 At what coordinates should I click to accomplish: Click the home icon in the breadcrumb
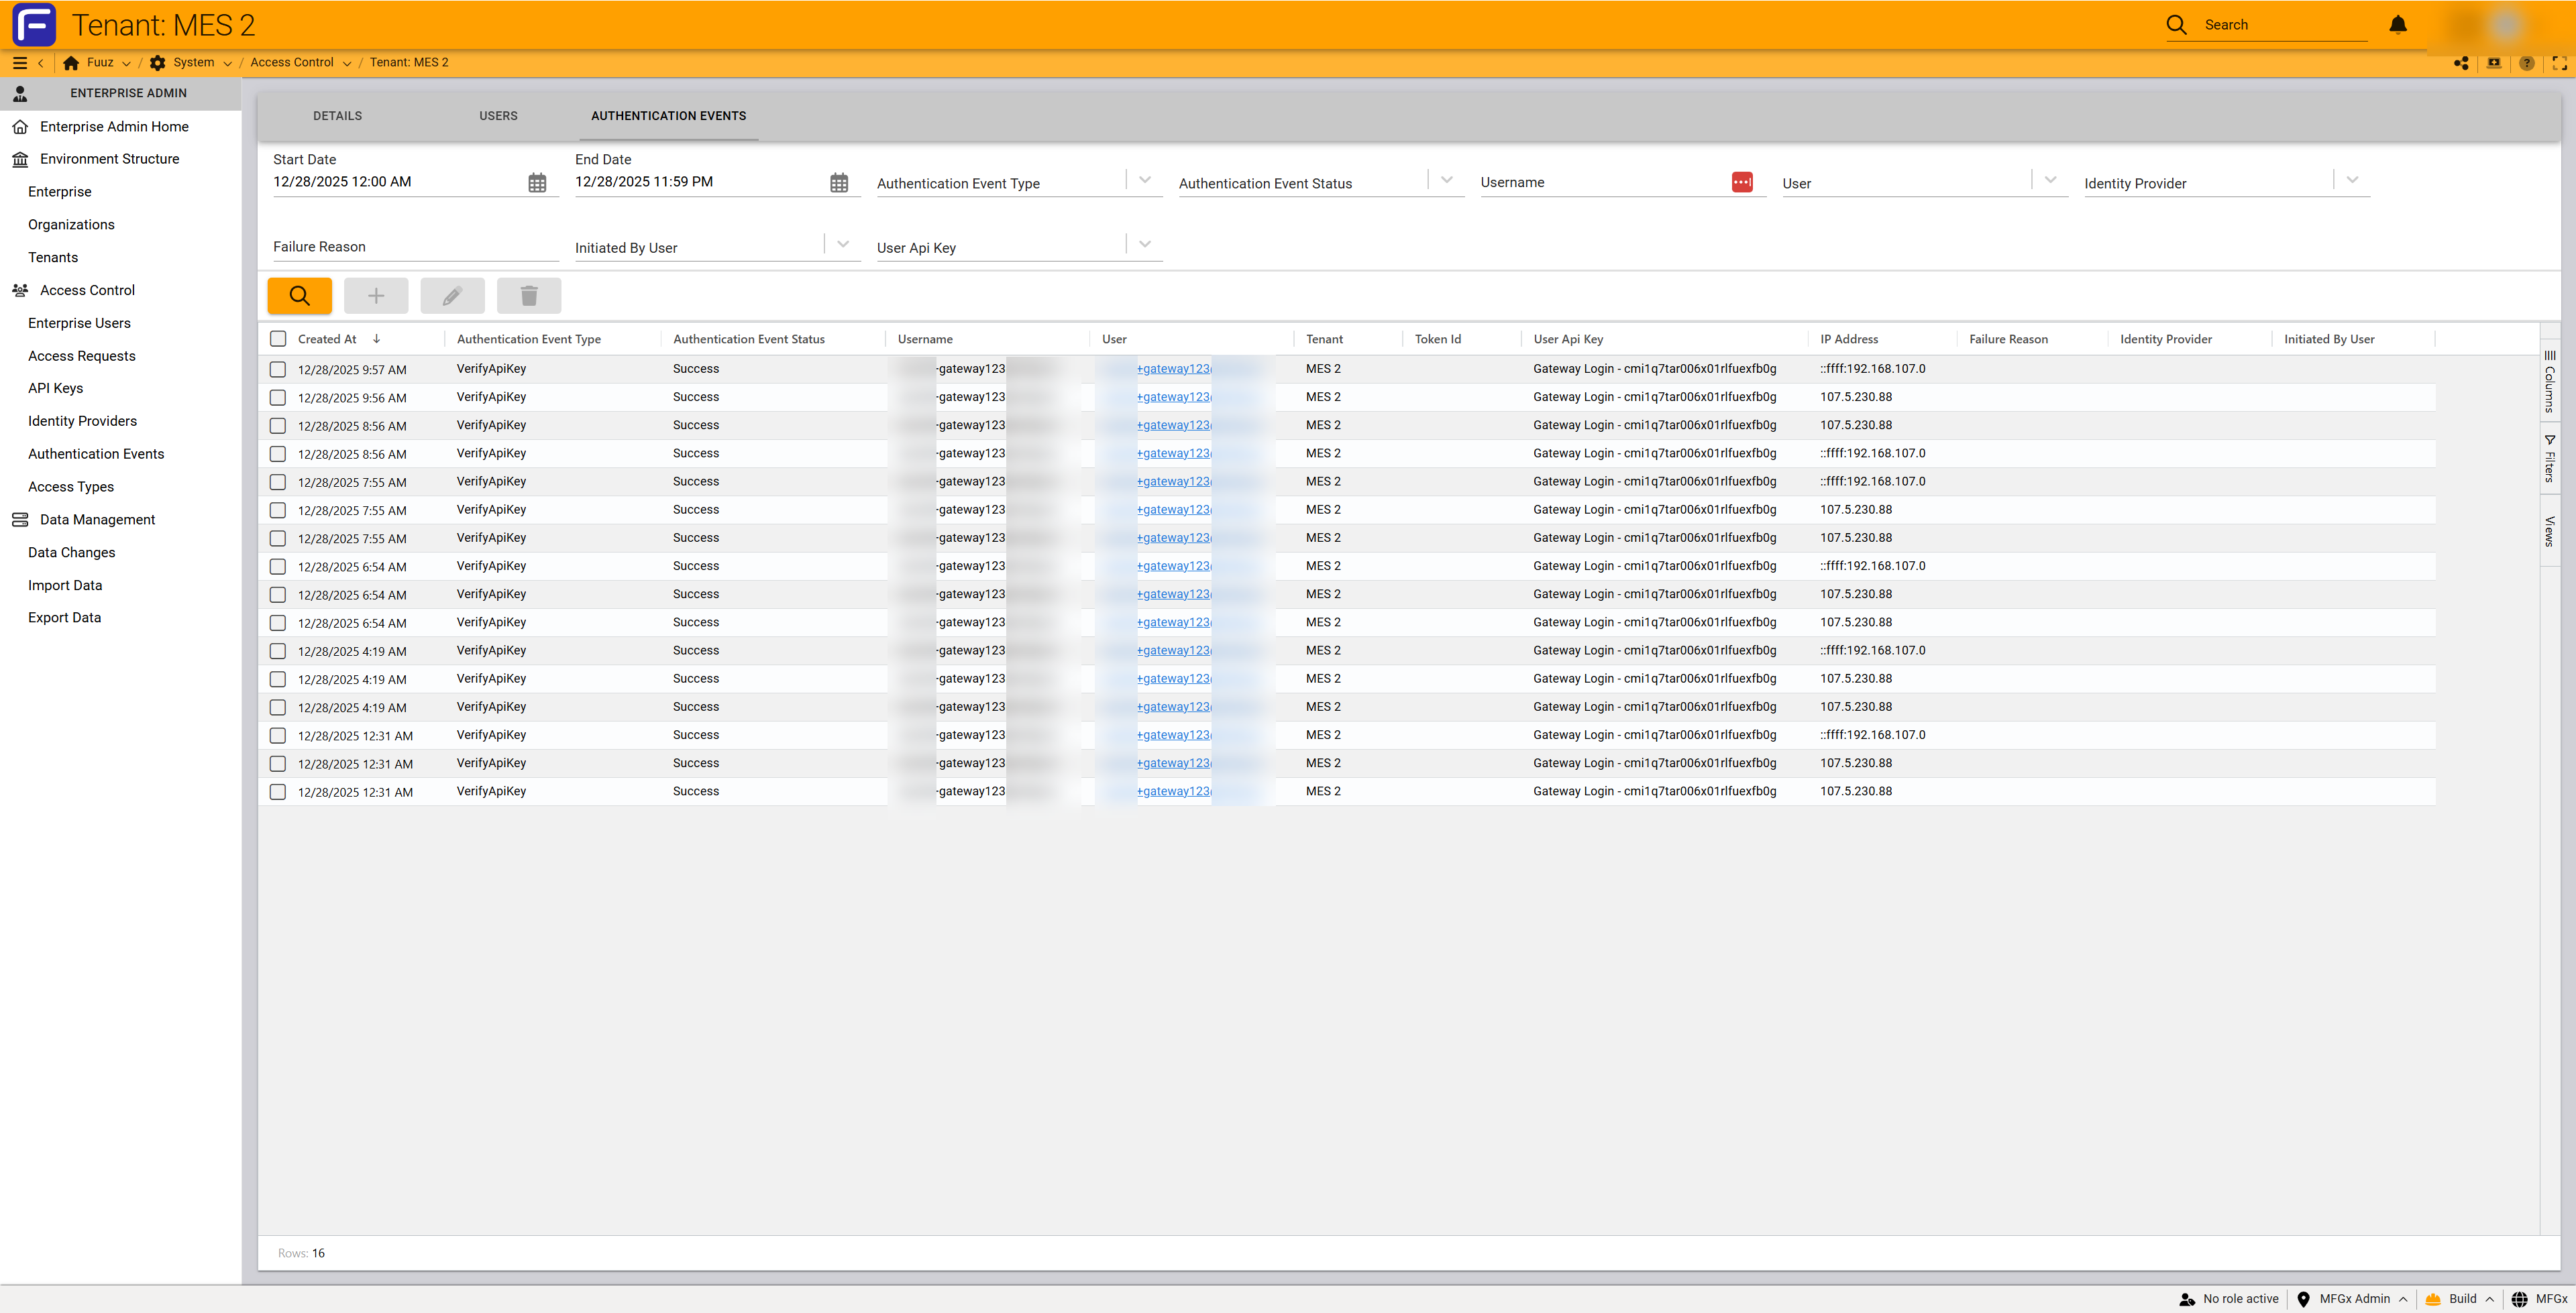tap(71, 63)
